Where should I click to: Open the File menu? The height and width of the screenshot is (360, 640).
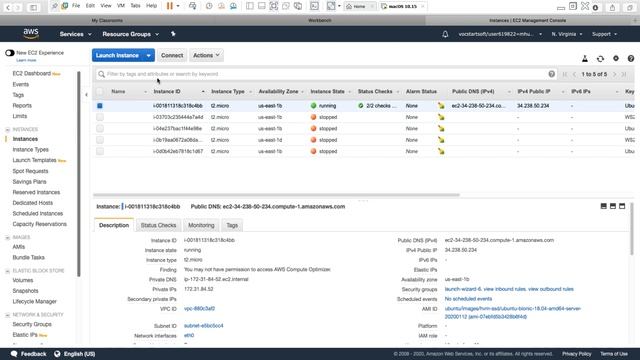click(76, 6)
